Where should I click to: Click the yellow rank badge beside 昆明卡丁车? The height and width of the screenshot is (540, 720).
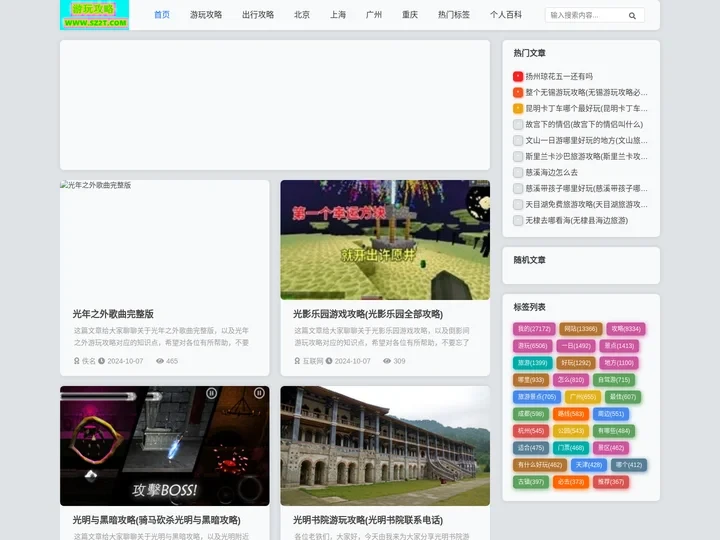(x=518, y=108)
